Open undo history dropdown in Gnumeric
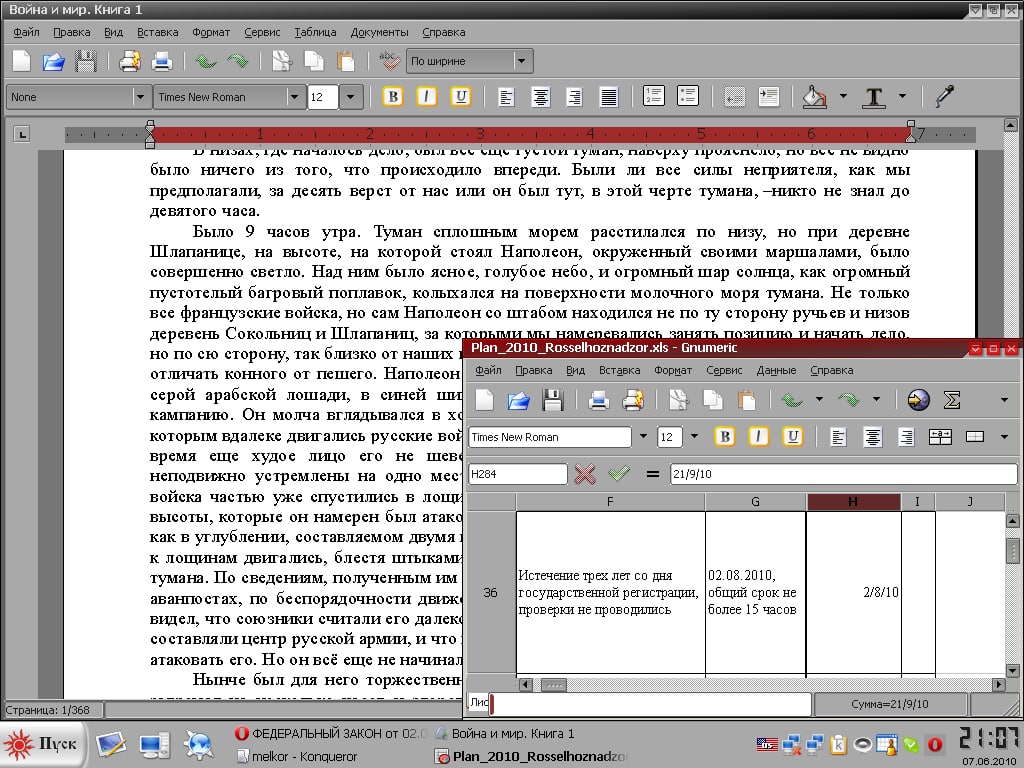1024x768 pixels. [819, 399]
